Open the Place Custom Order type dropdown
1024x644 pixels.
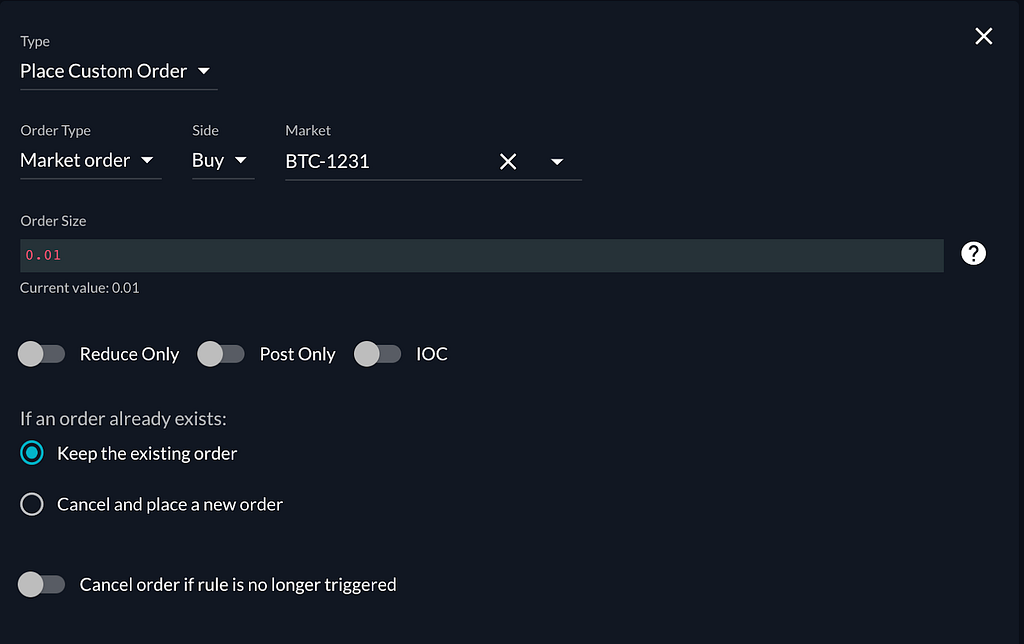(x=118, y=71)
